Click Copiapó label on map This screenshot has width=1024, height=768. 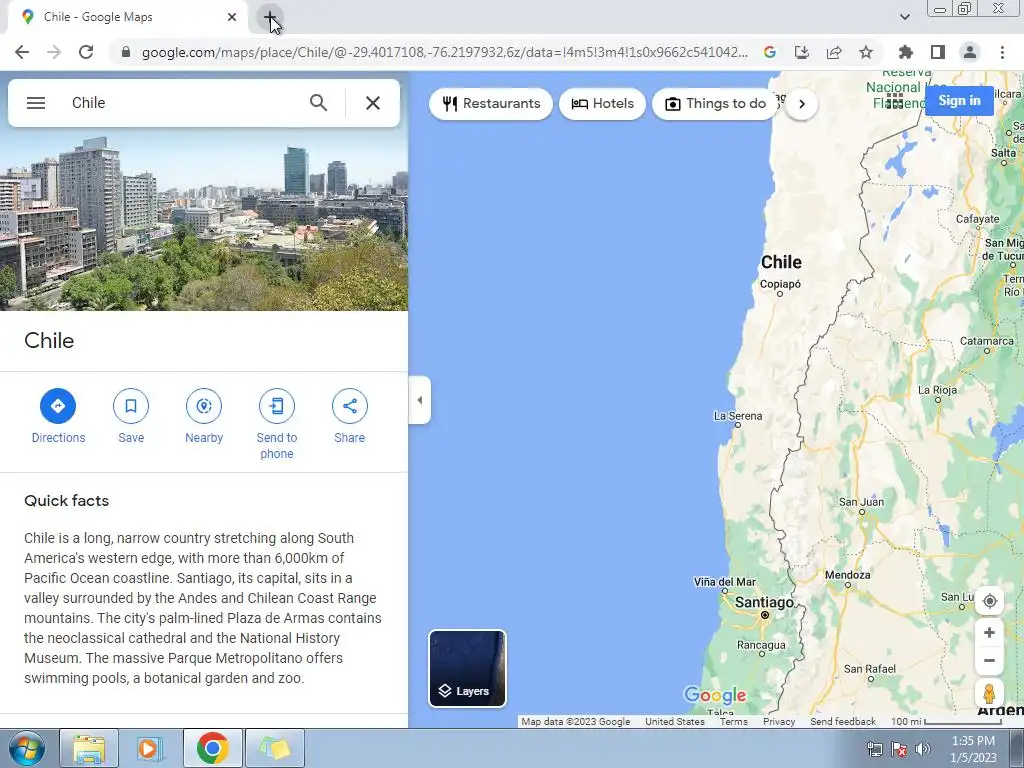pos(780,284)
